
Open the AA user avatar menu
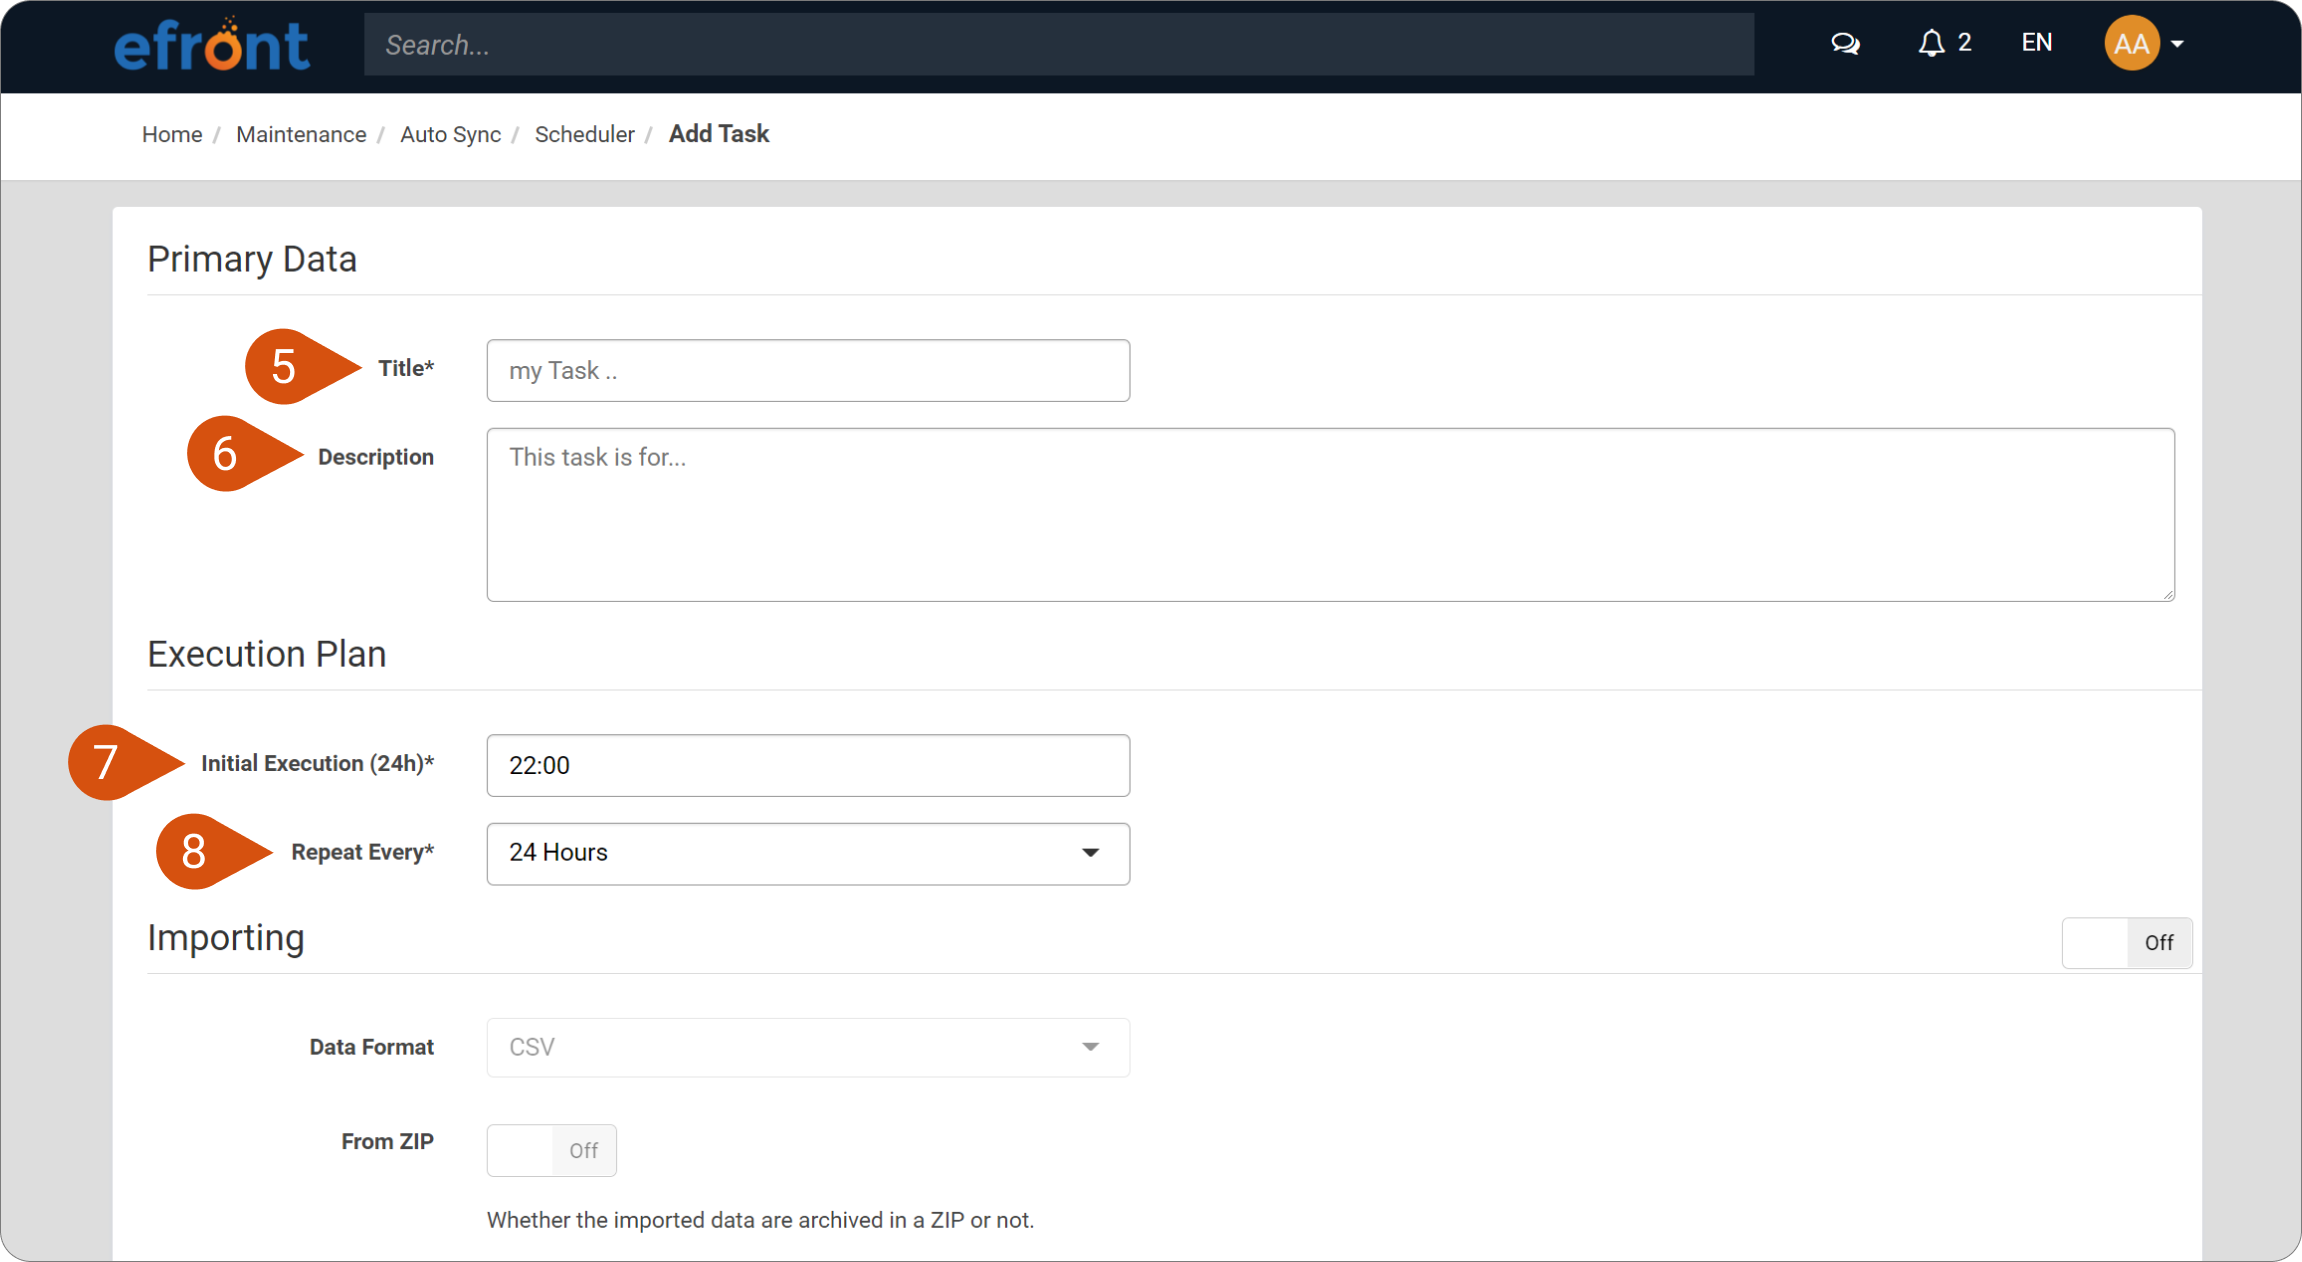tap(2131, 43)
